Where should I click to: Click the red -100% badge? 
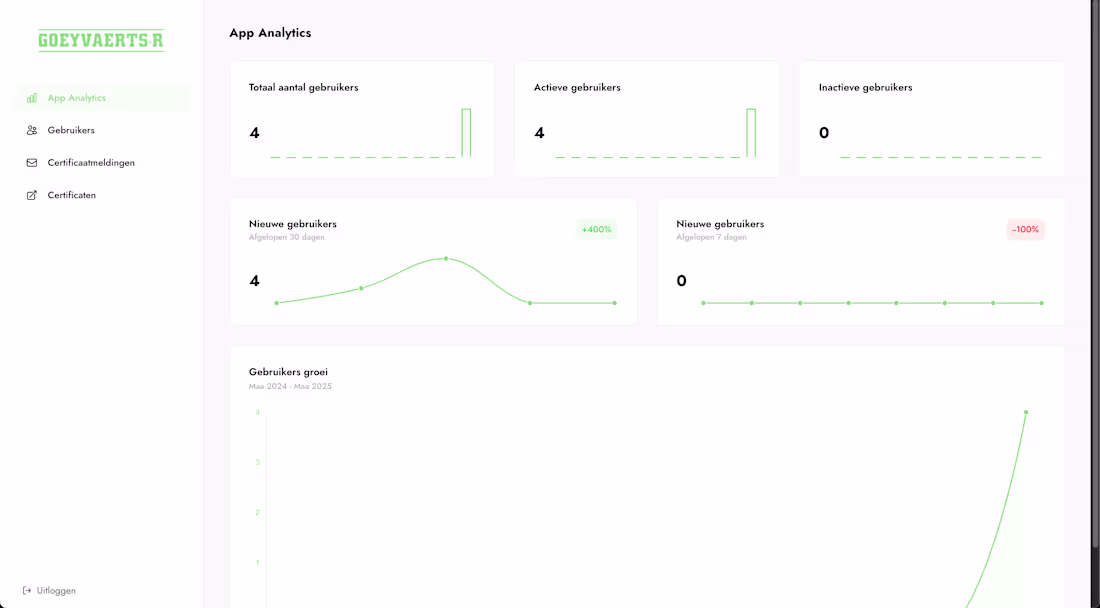1025,229
